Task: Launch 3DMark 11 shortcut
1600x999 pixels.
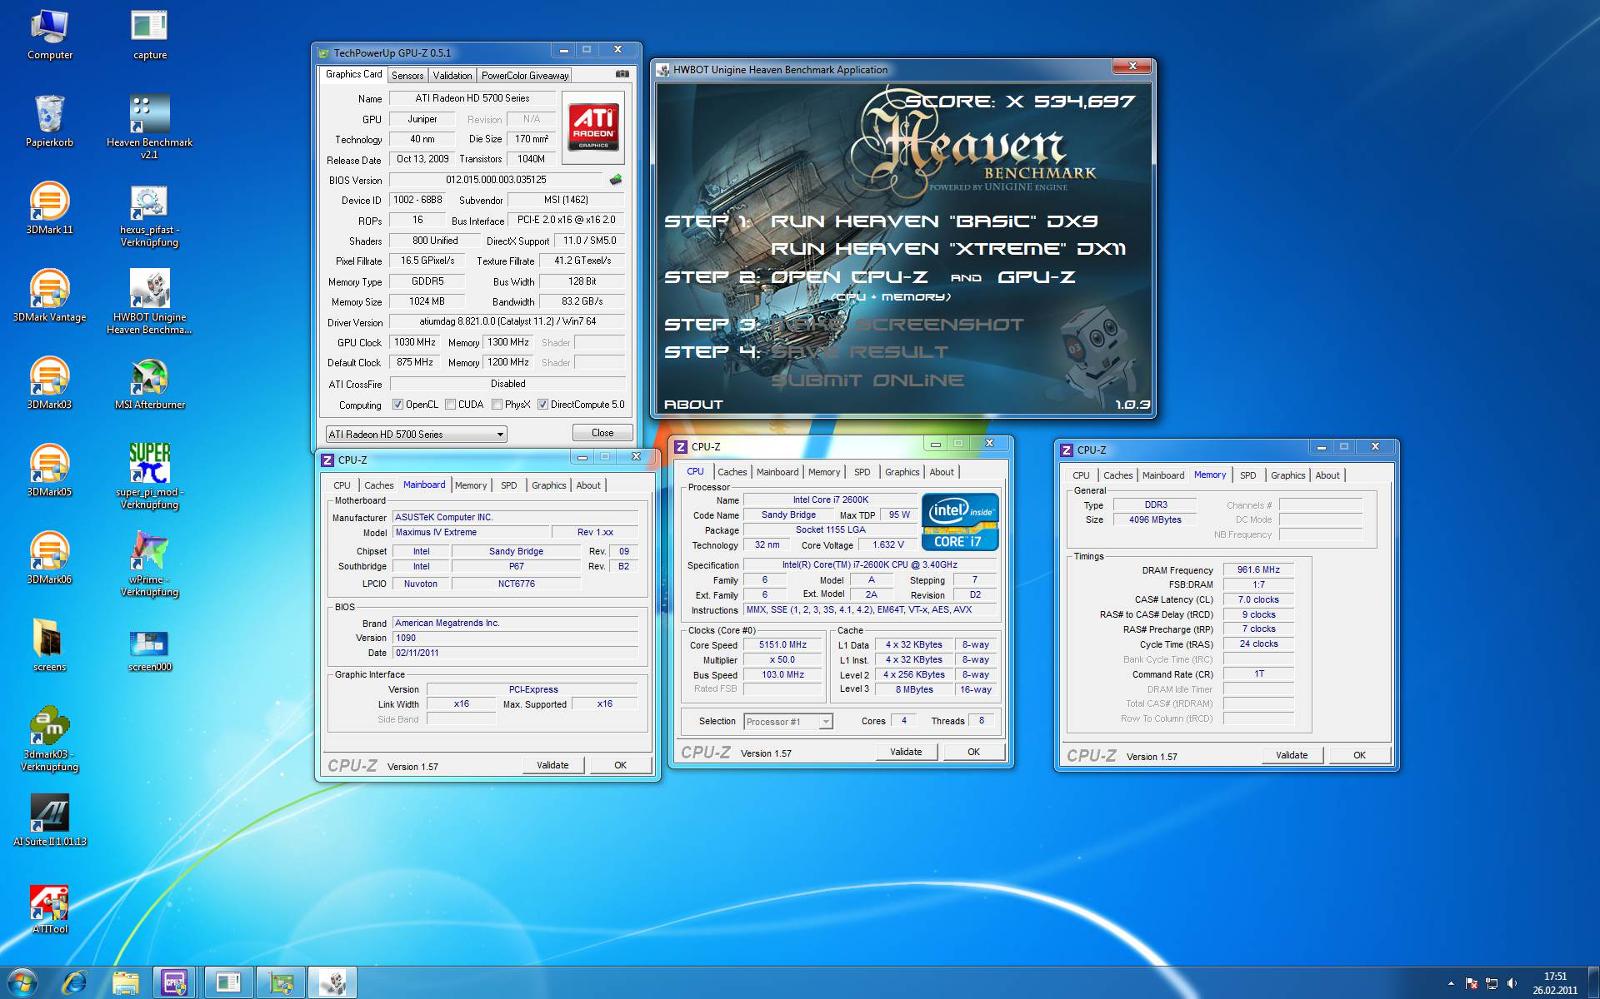Action: [x=49, y=208]
